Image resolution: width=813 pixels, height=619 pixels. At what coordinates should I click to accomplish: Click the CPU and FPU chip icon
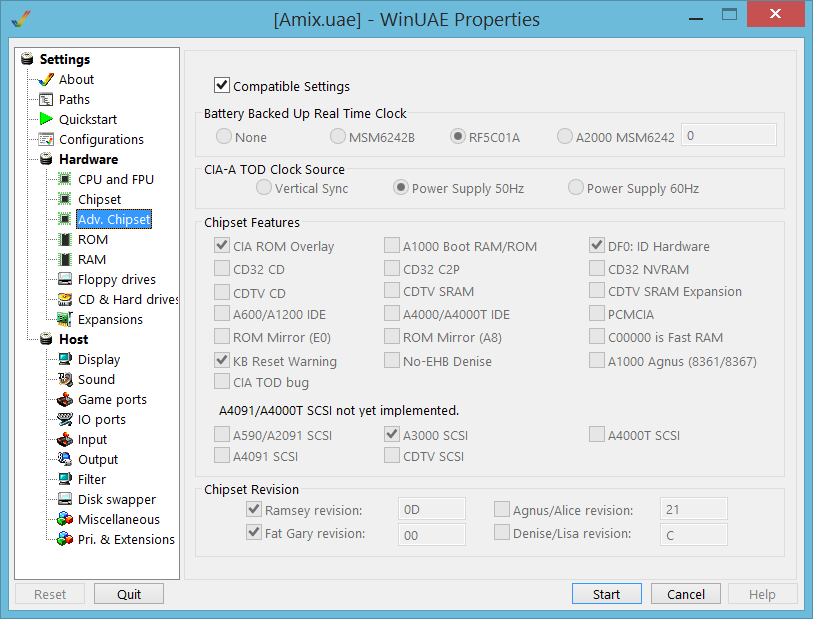tap(65, 179)
